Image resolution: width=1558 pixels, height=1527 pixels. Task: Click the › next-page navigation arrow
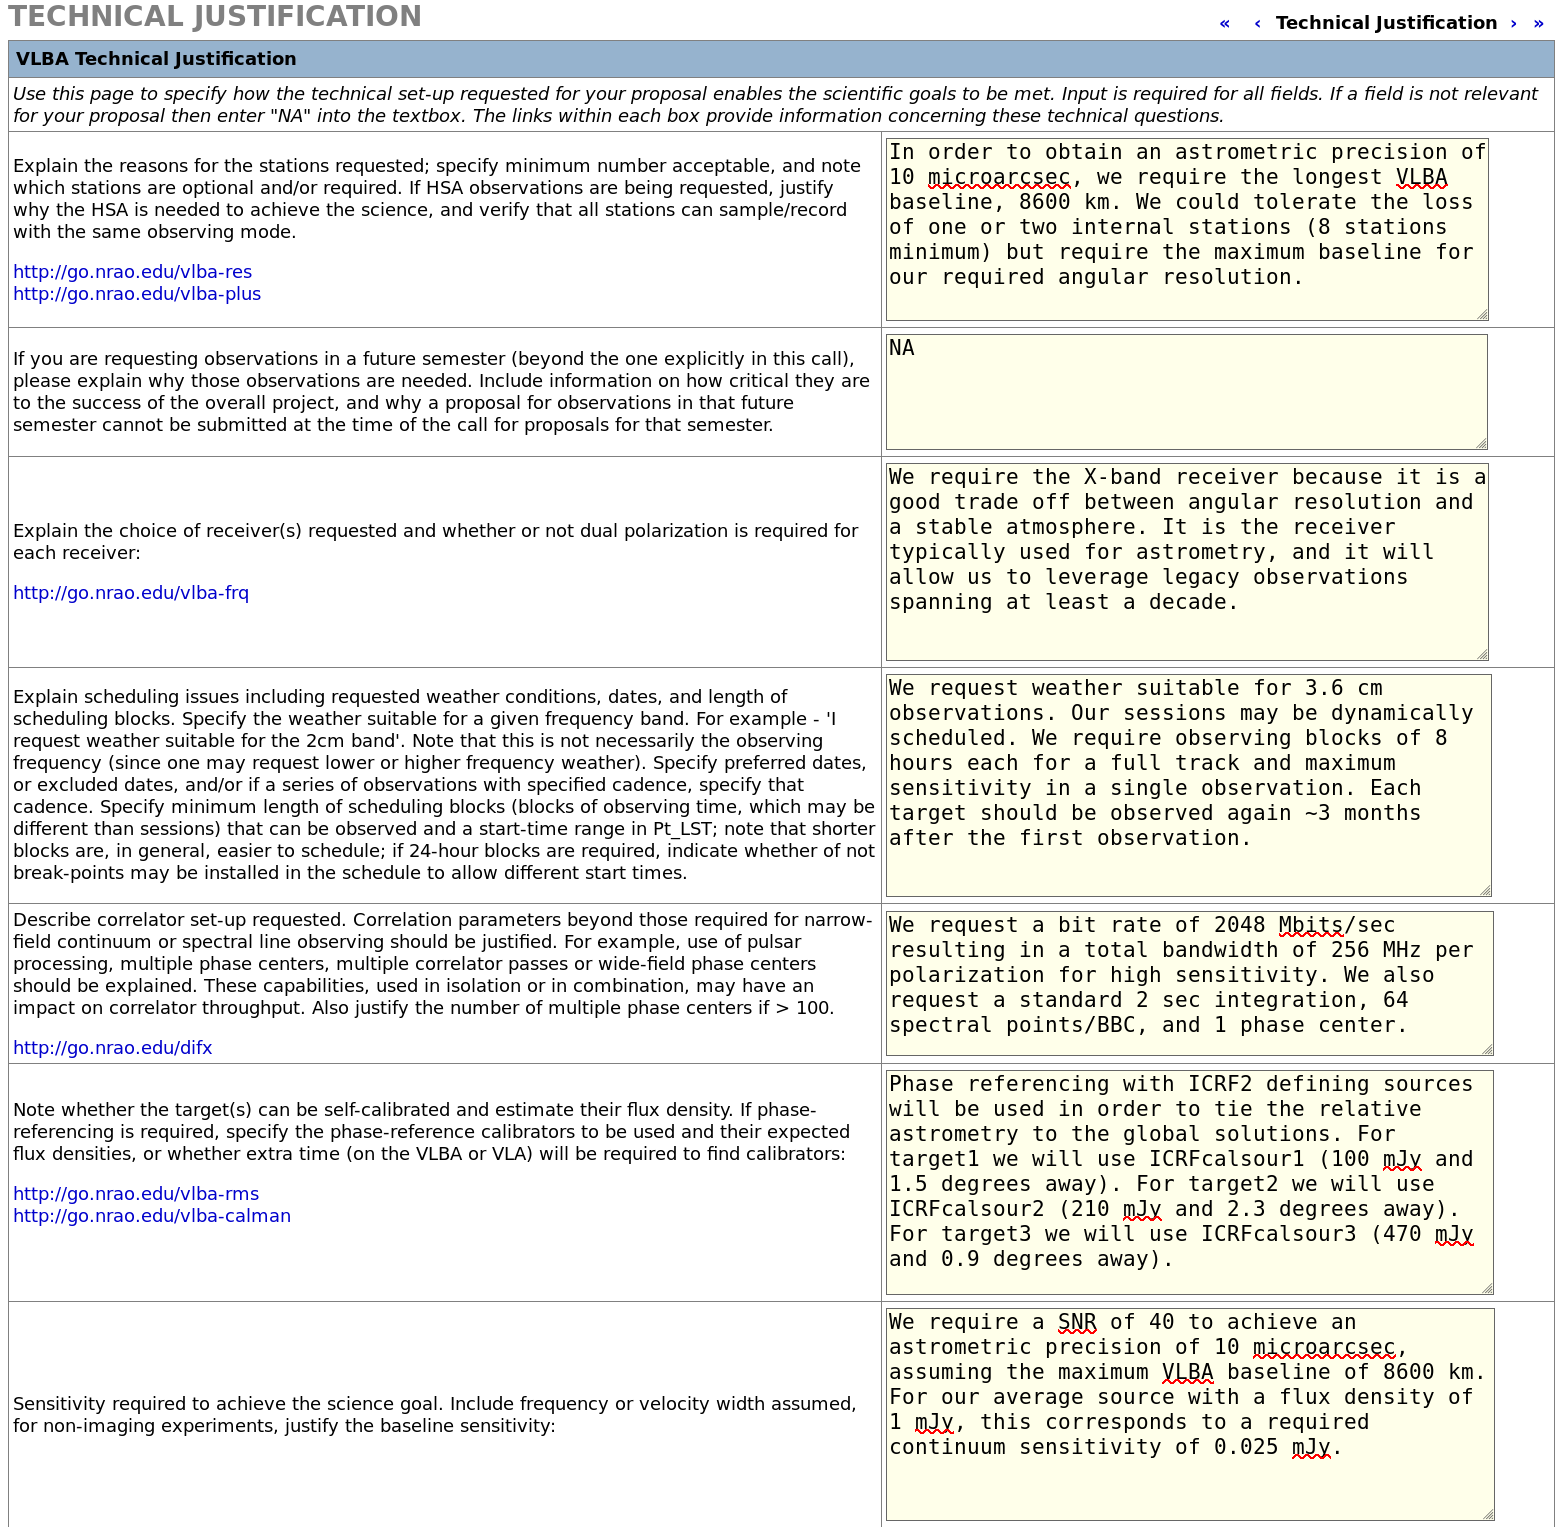point(1512,22)
